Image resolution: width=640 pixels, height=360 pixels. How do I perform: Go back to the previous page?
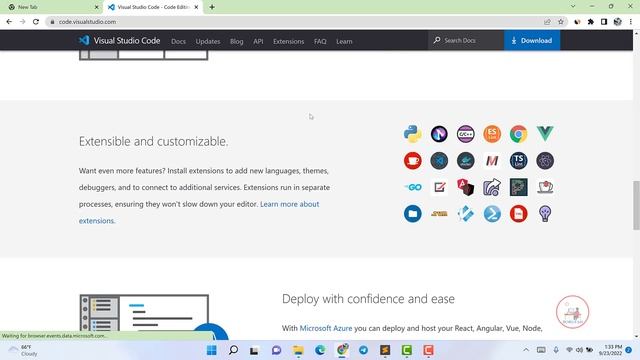tap(9, 22)
